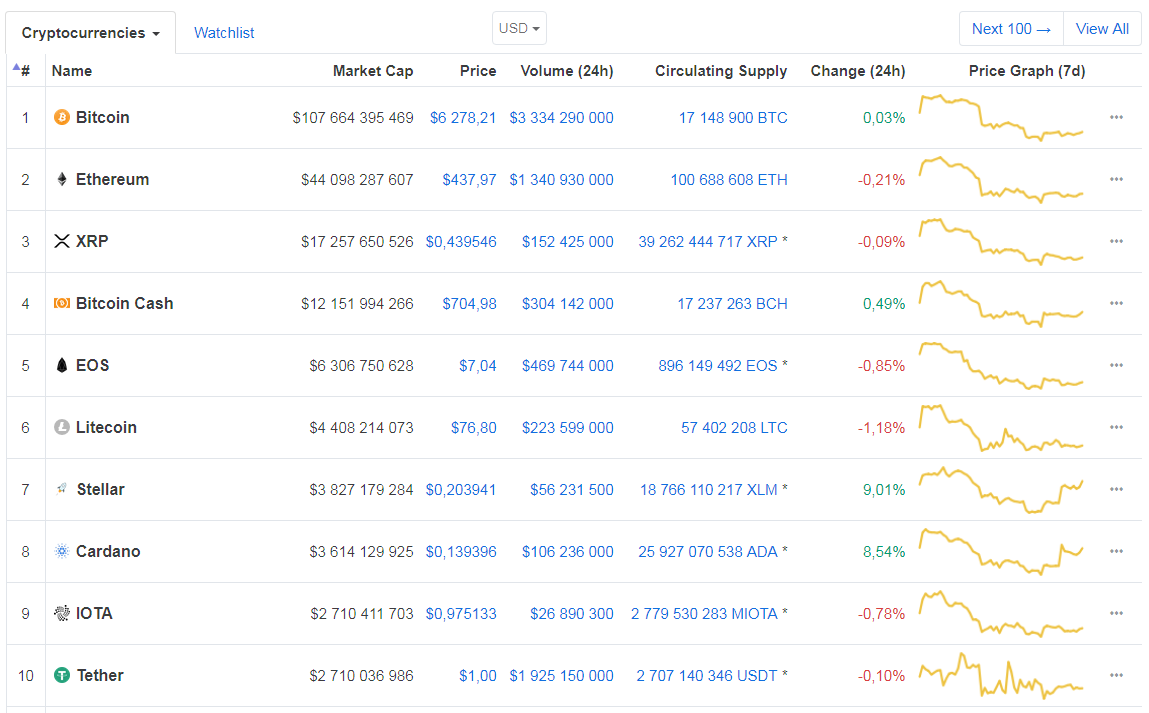
Task: Click Stellar change value 9,01%
Action: (x=884, y=489)
